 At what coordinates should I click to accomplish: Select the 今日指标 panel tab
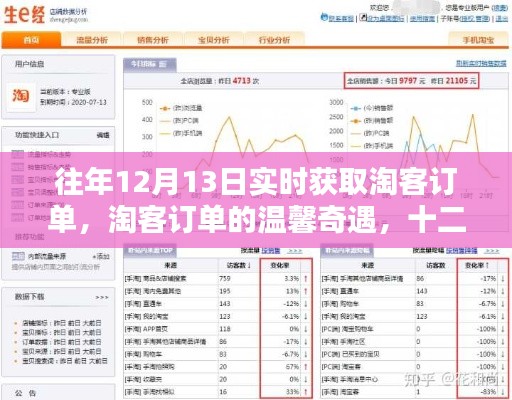(150, 64)
